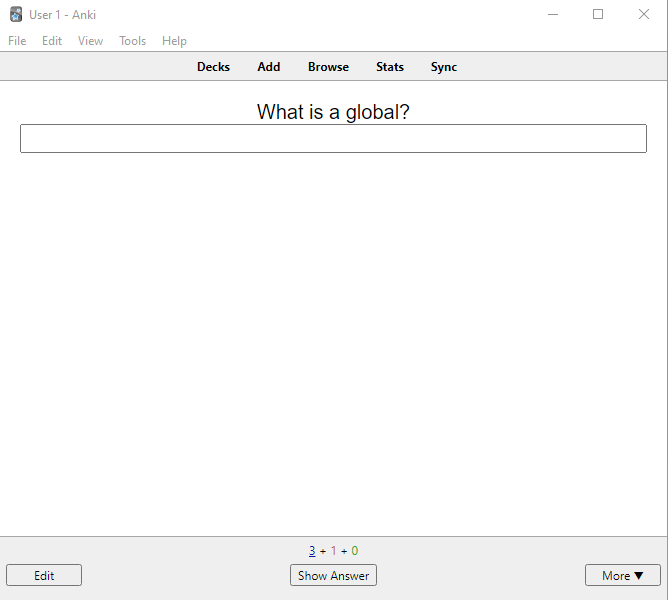This screenshot has height=600, width=668.
Task: Click Add to create a new card
Action: click(269, 67)
